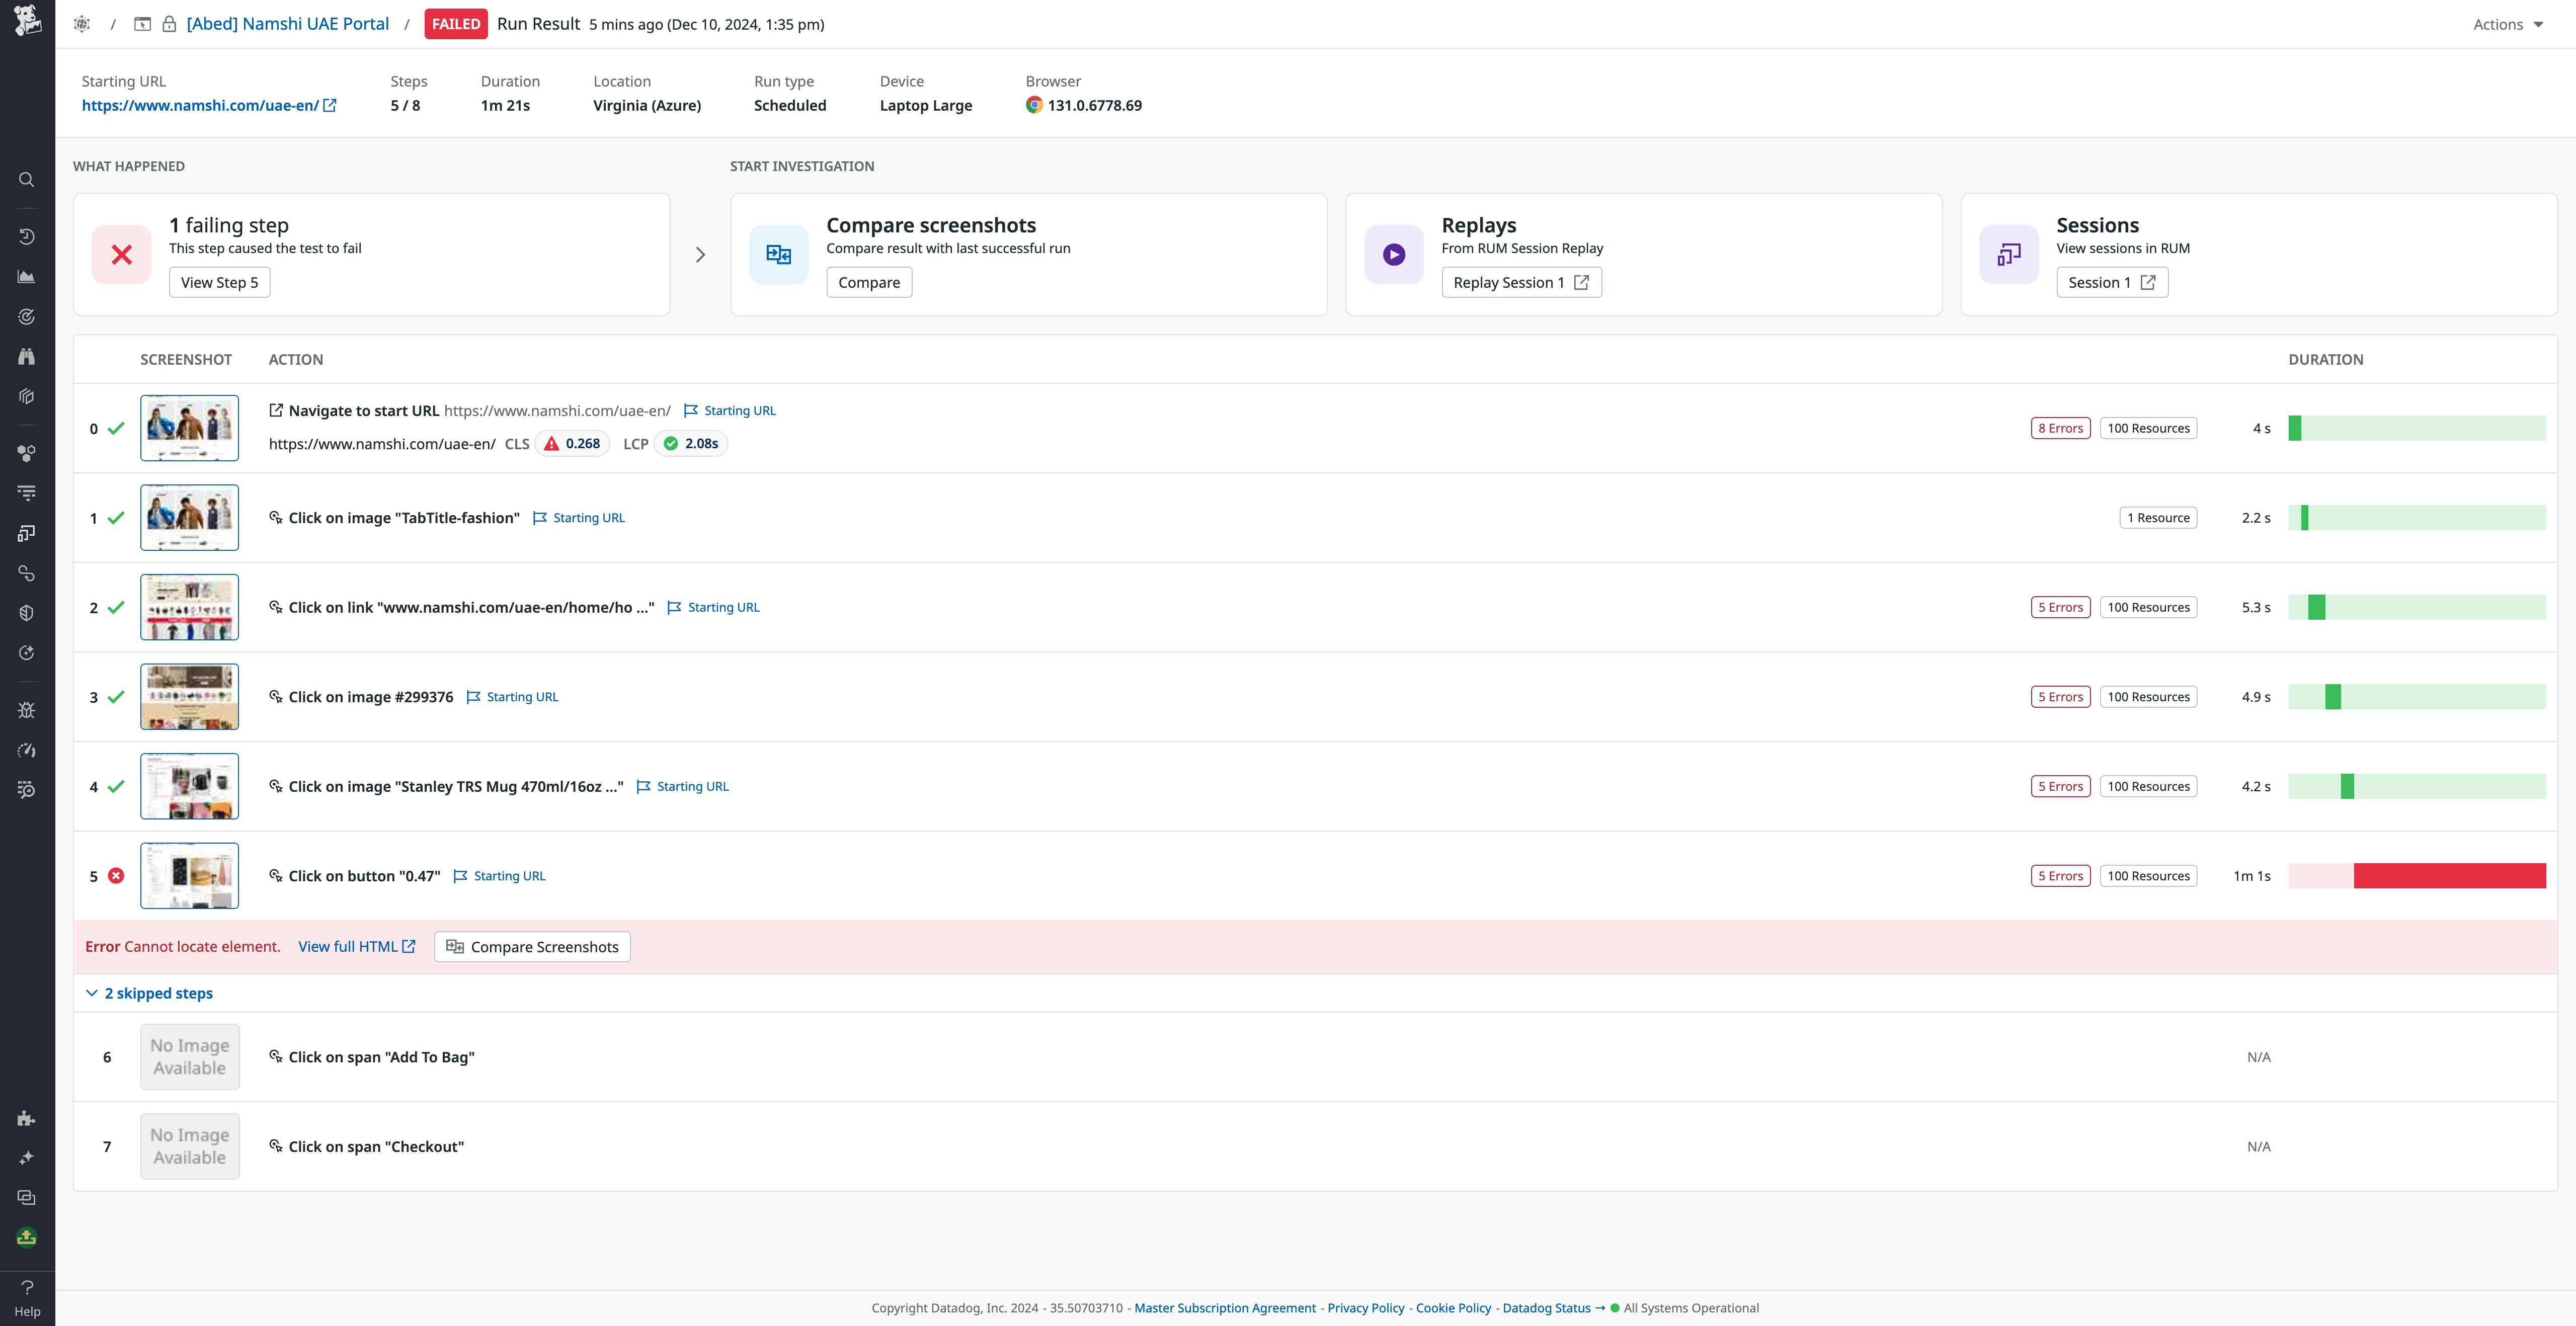Click the purple Replays play icon
Screen dimensions: 2576x1326
click(1393, 255)
